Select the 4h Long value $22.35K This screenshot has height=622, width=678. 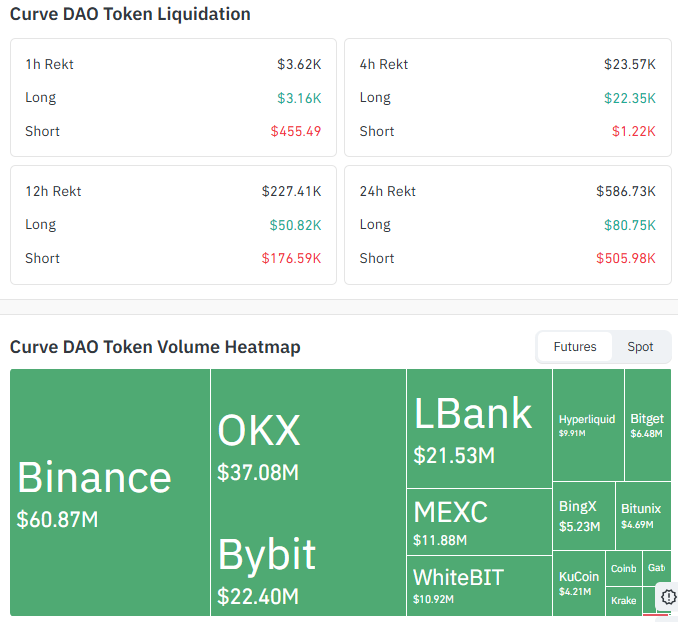(x=630, y=98)
